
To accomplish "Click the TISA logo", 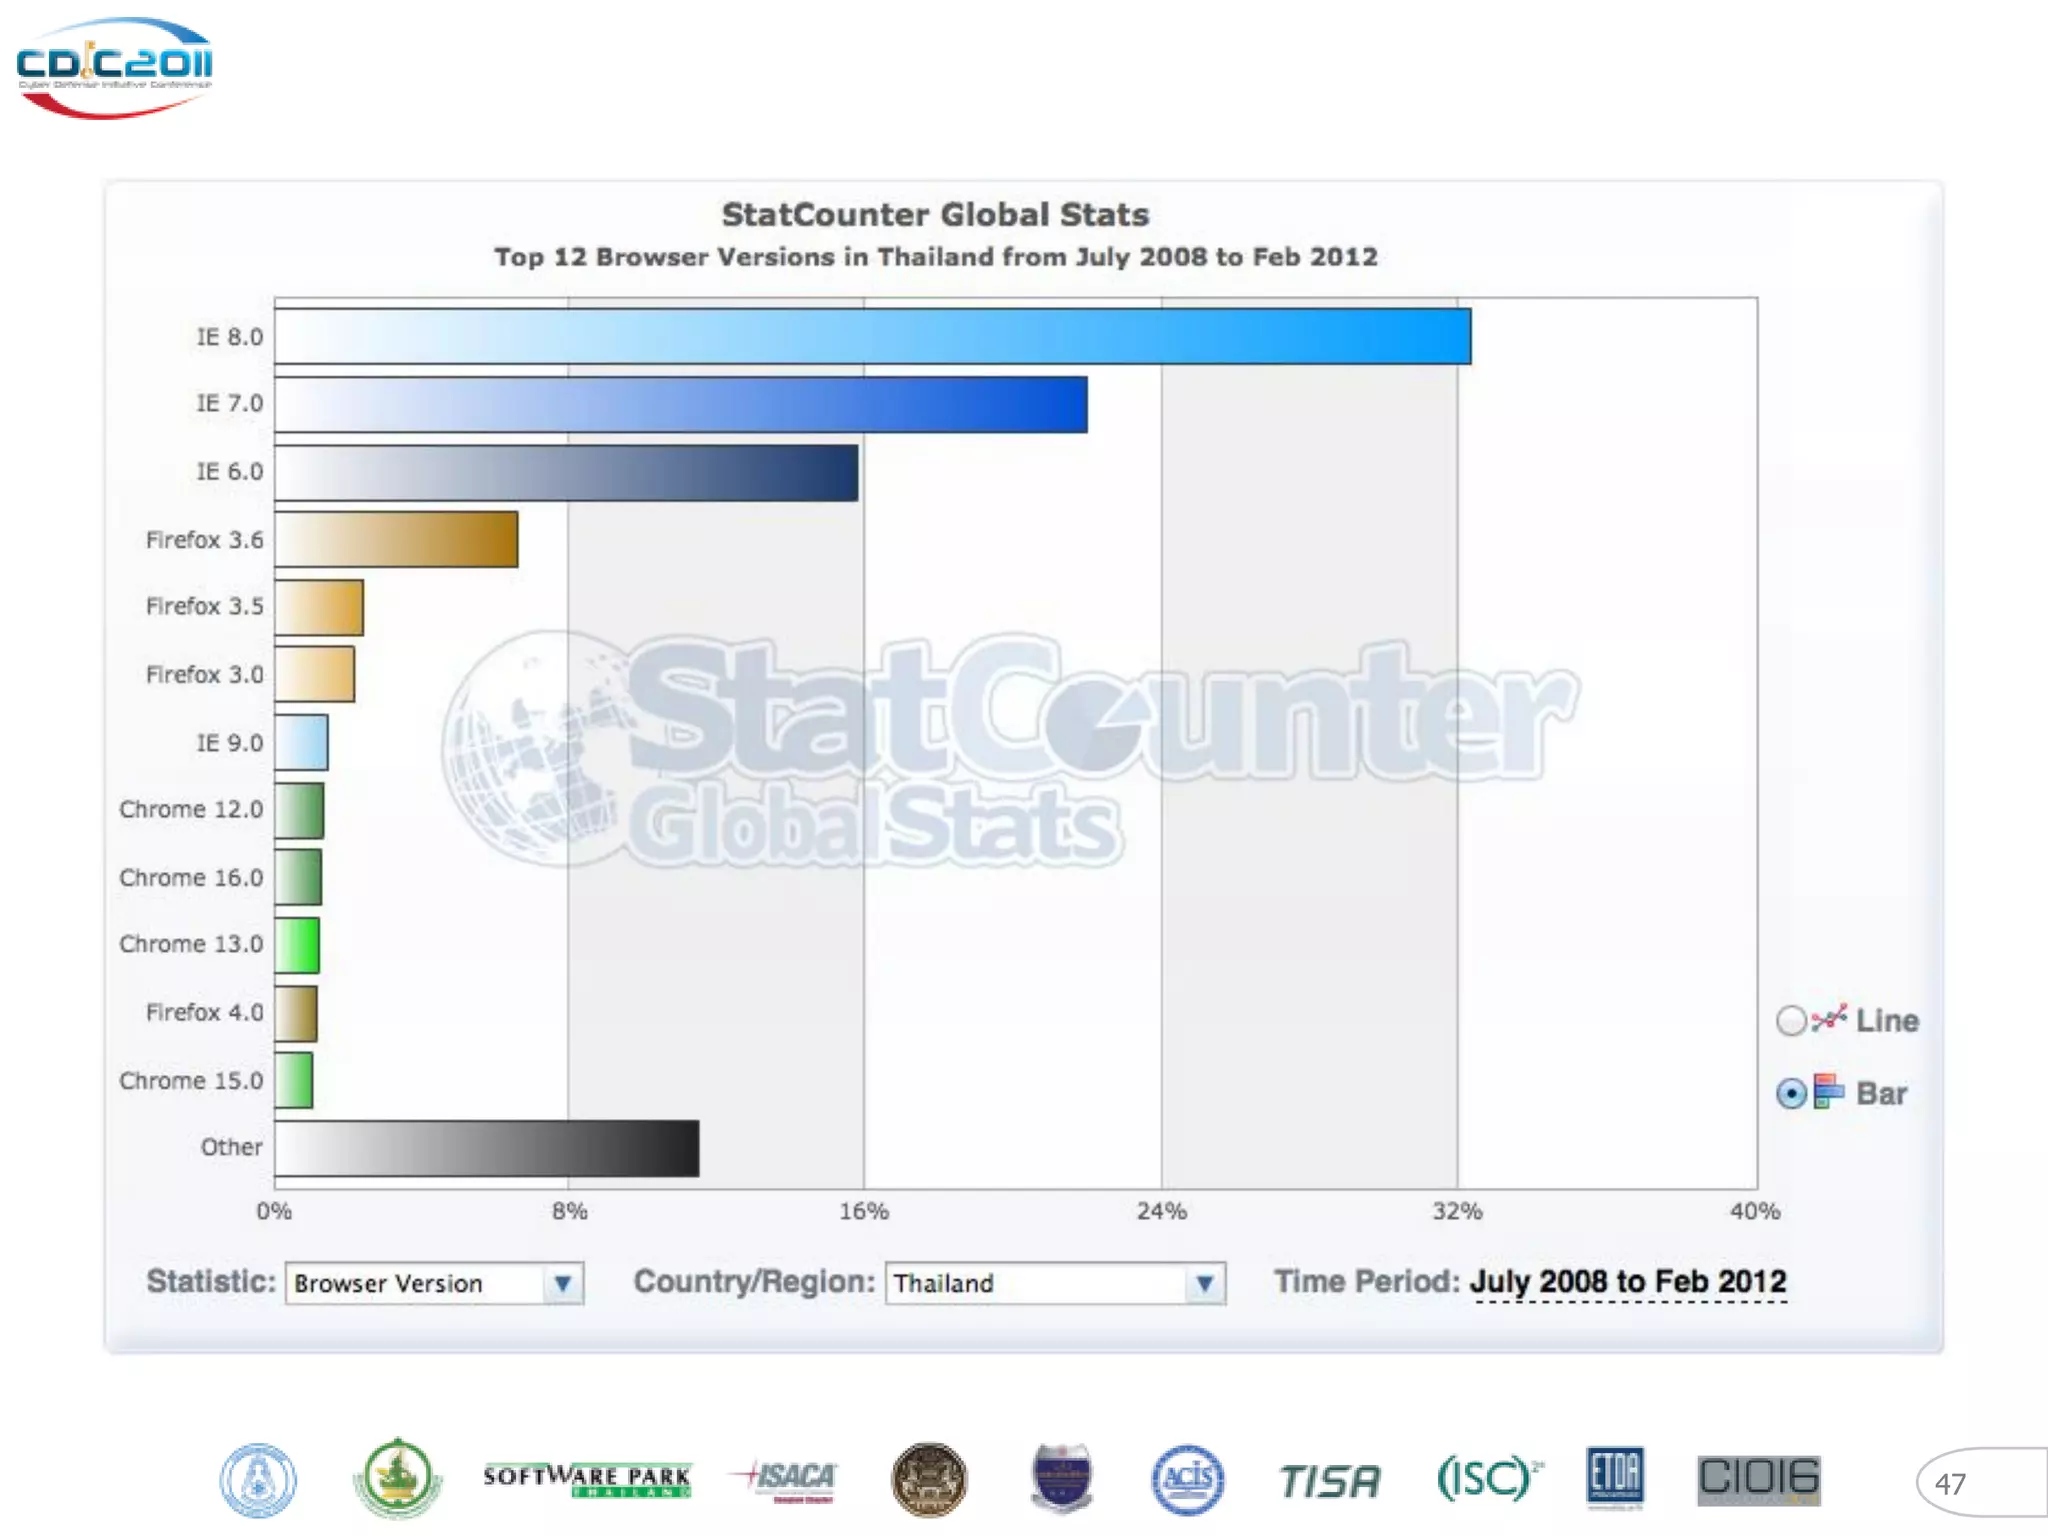I will (1329, 1481).
